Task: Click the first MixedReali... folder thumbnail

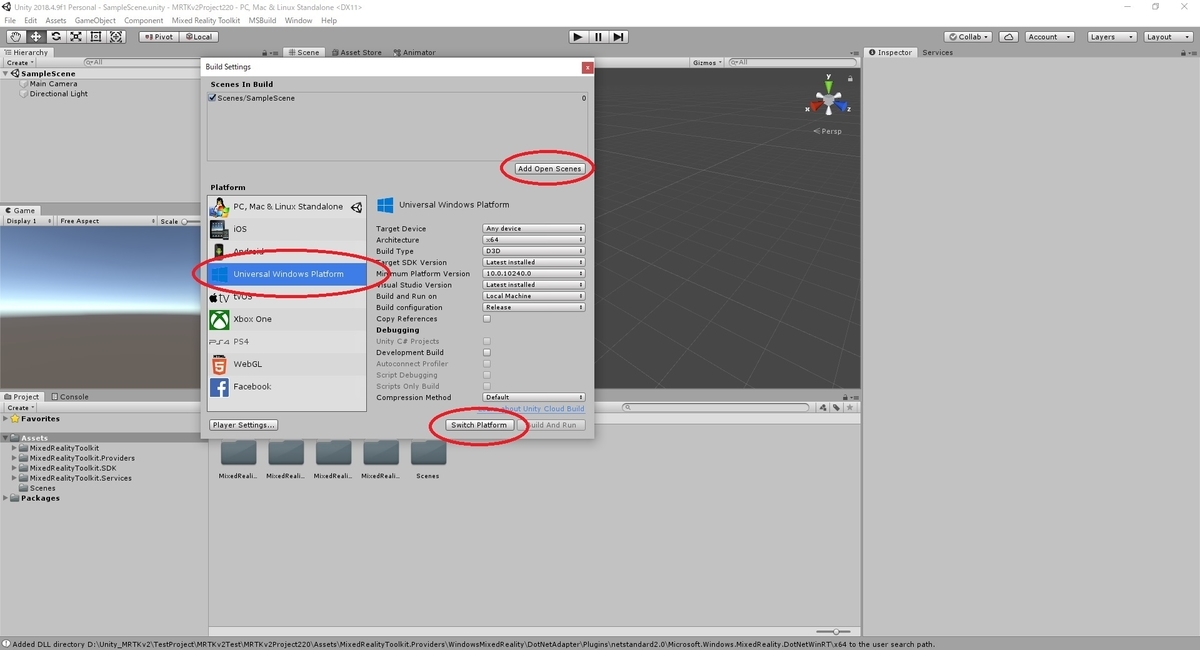Action: point(238,452)
